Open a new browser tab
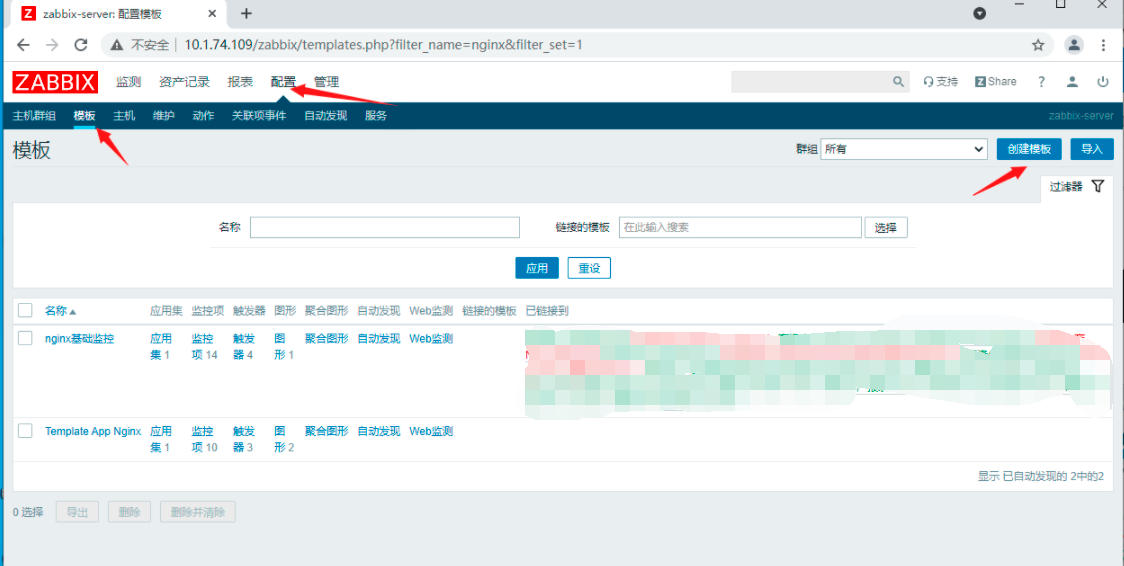 246,13
